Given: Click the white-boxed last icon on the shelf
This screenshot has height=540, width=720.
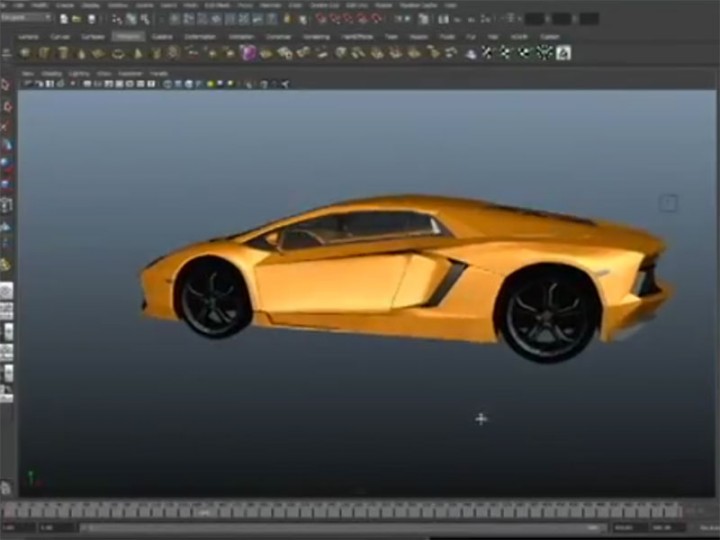Looking at the screenshot, I should (563, 53).
